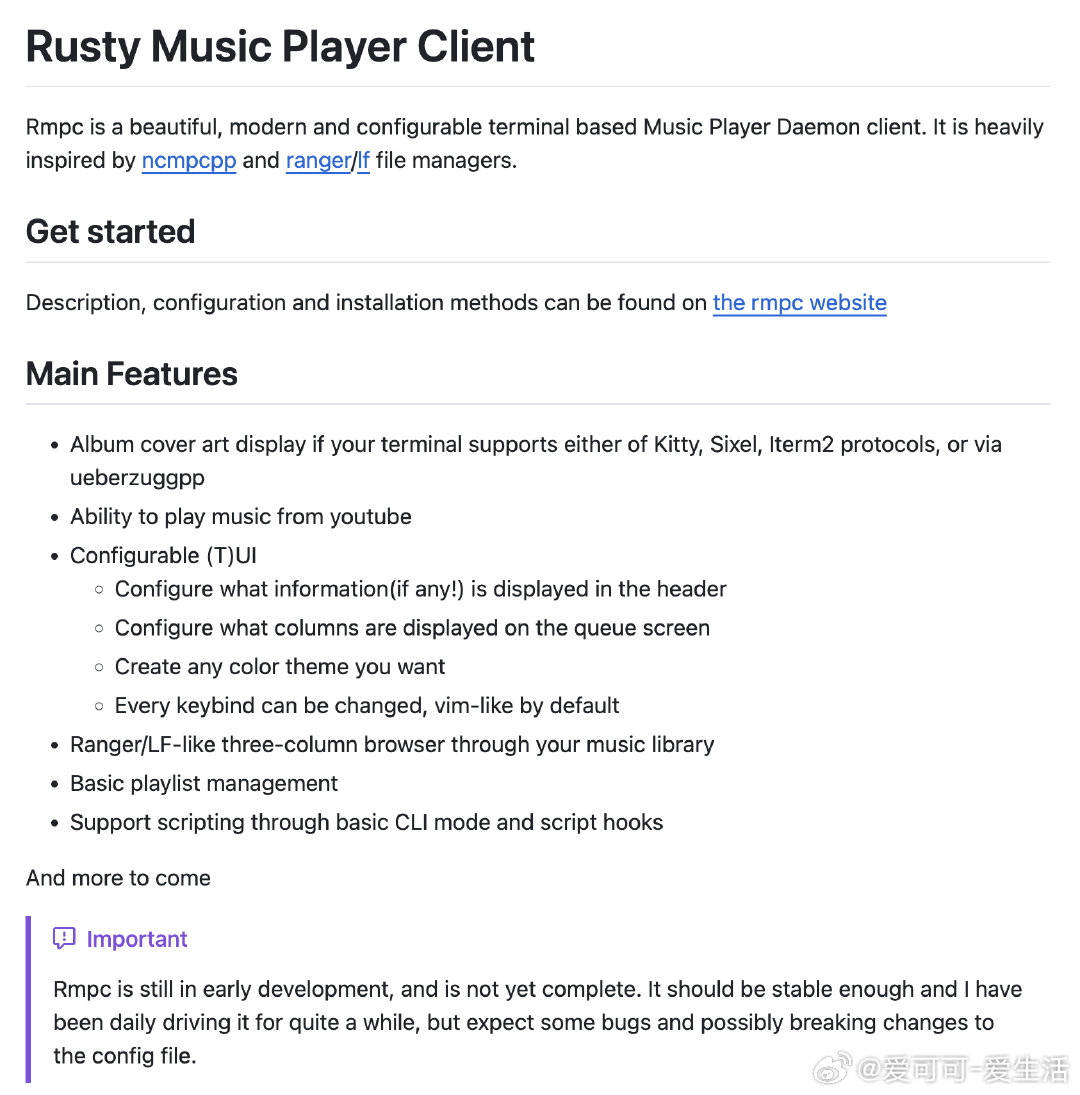Click the color theme sub-bullet

(x=280, y=667)
